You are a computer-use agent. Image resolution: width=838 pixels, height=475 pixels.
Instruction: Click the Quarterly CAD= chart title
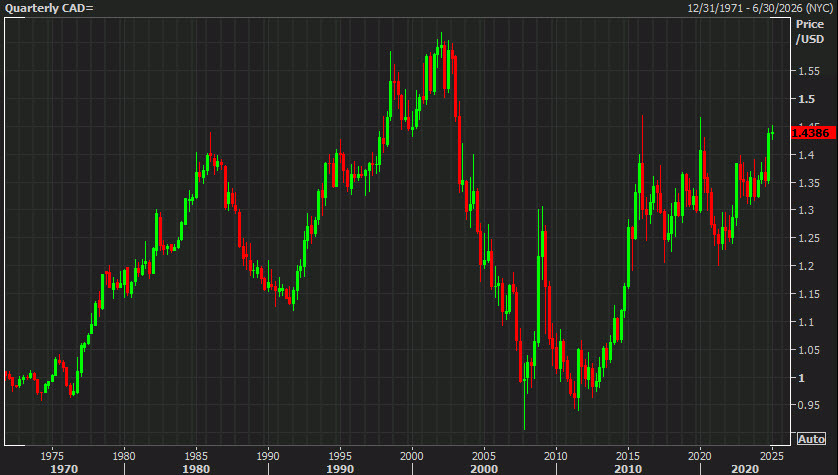(49, 8)
